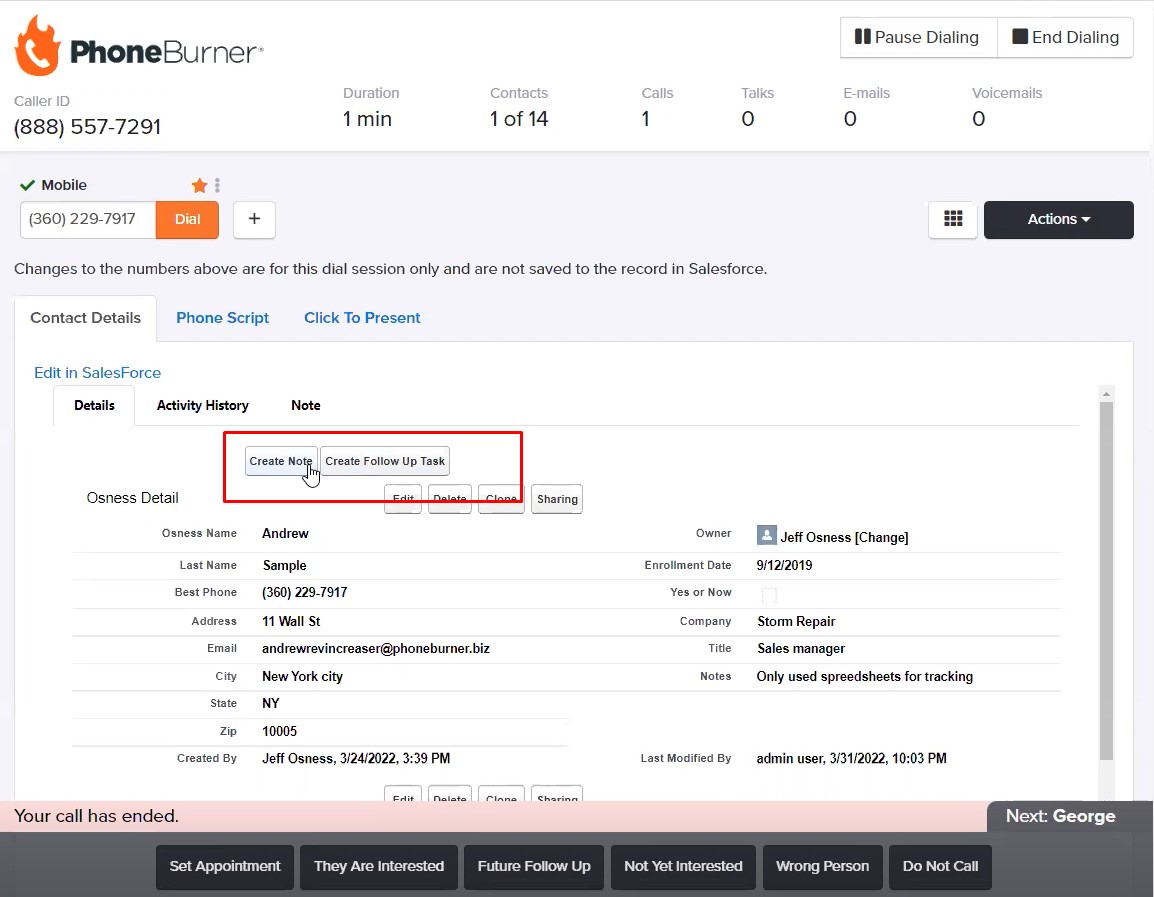The image size is (1154, 897).
Task: Click the Your call has ended message
Action: point(96,816)
